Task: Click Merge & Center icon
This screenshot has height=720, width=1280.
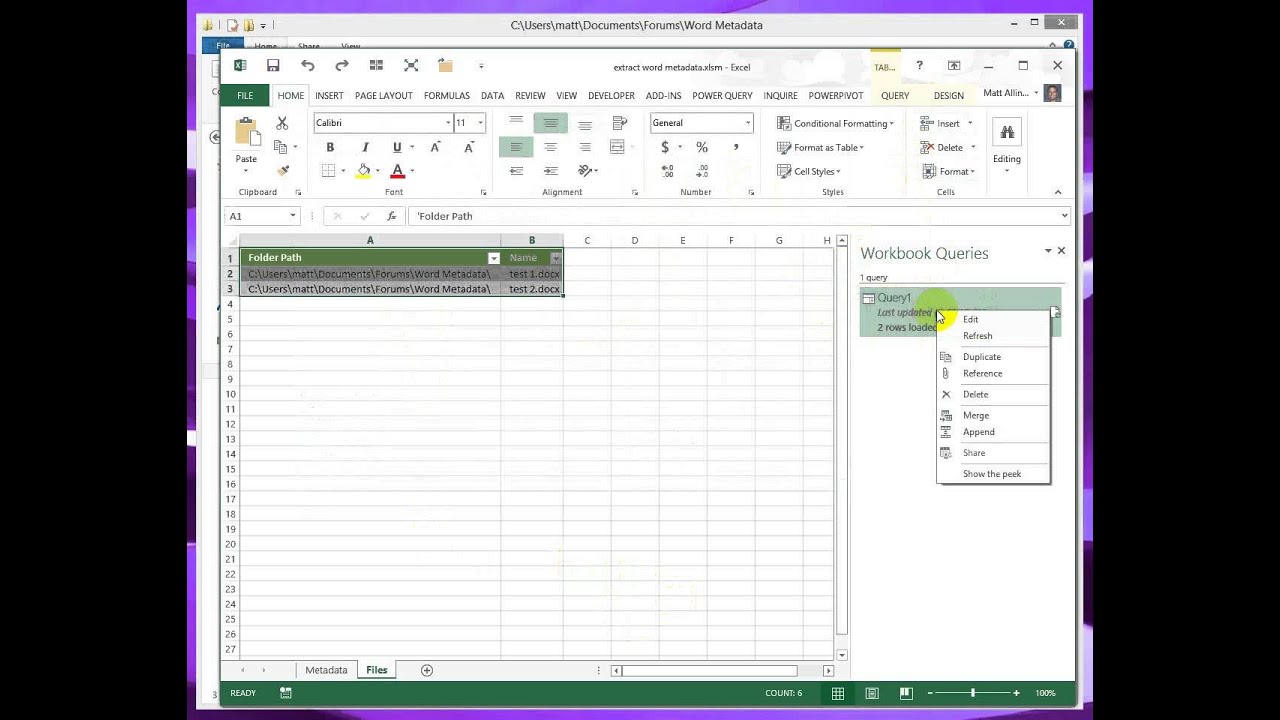Action: click(617, 147)
